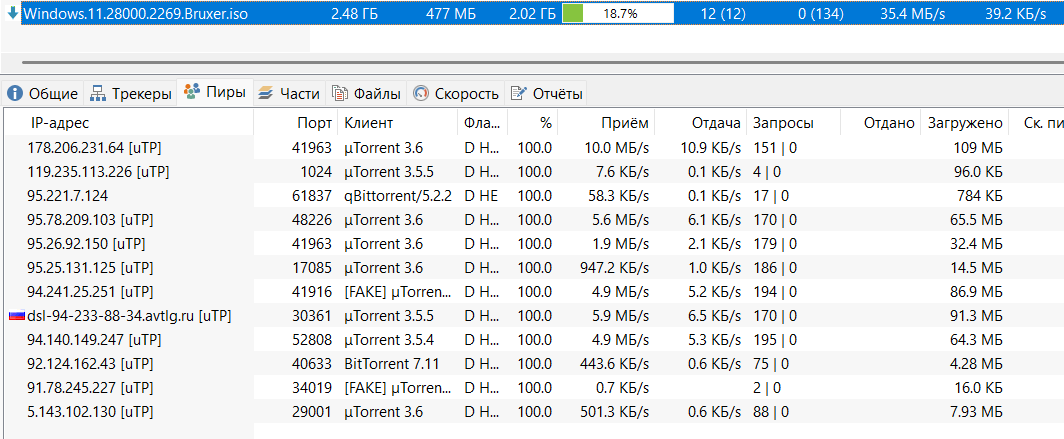This screenshot has width=1064, height=439.
Task: Select peer 119.235.113.226 [uTP]
Action: point(98,172)
